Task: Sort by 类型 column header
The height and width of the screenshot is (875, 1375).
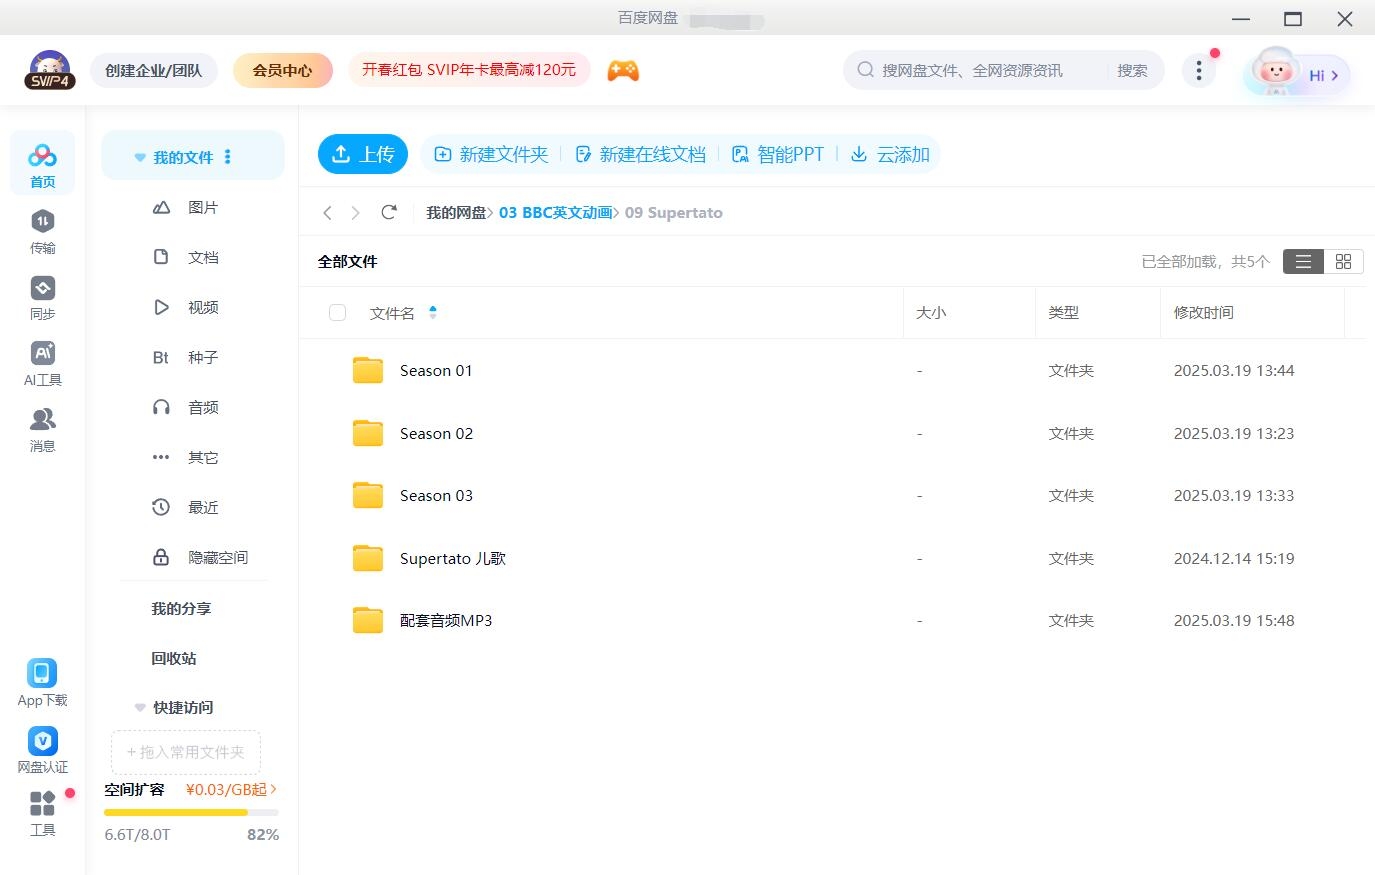Action: [x=1063, y=312]
